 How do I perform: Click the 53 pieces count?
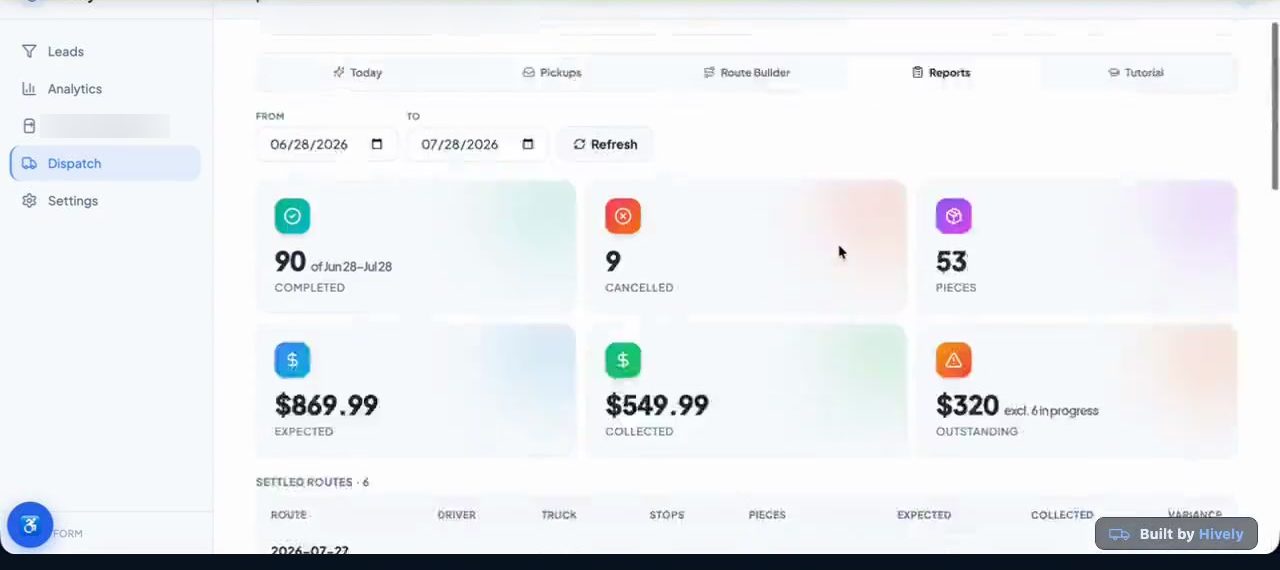[951, 261]
